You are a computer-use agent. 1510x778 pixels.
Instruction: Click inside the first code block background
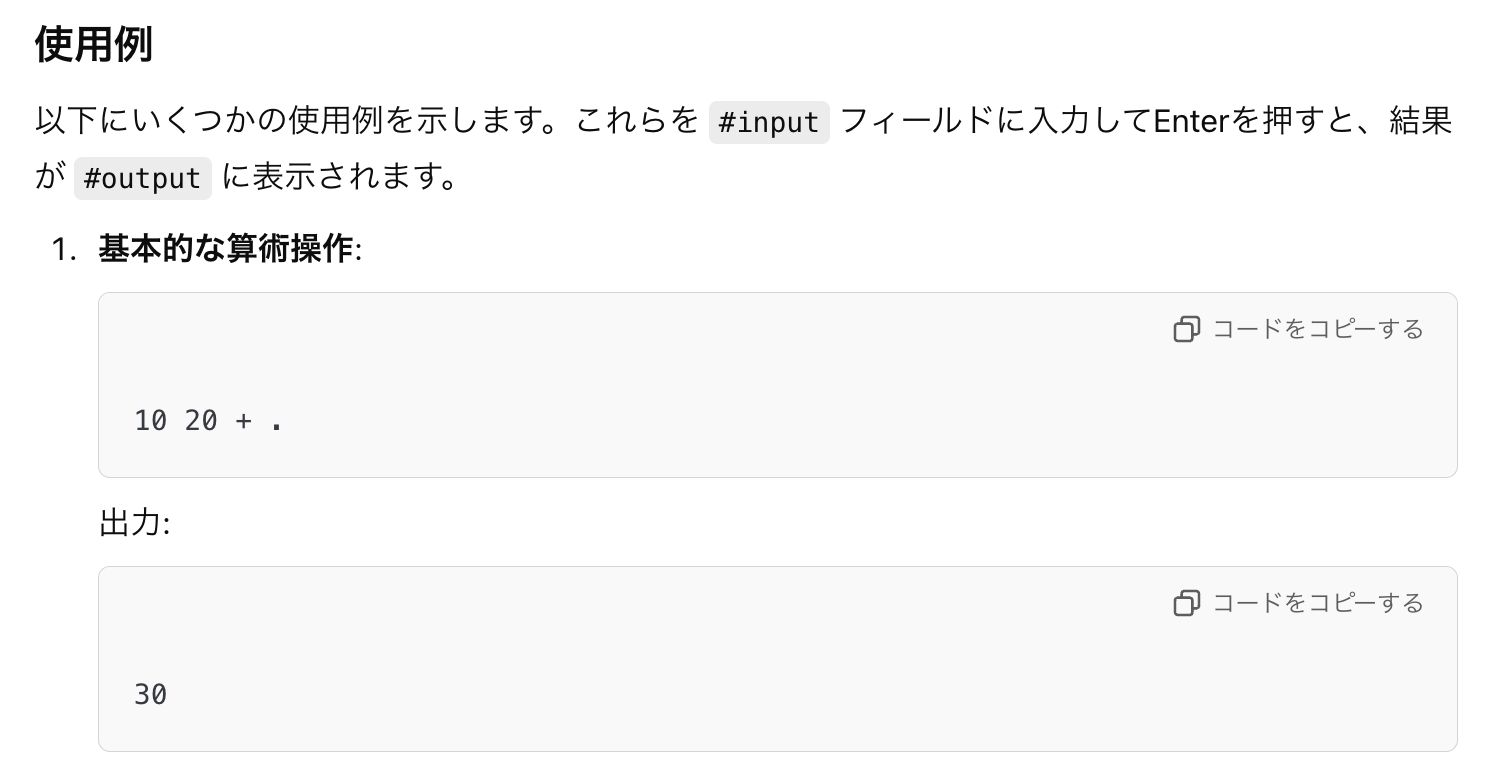[x=700, y=420]
